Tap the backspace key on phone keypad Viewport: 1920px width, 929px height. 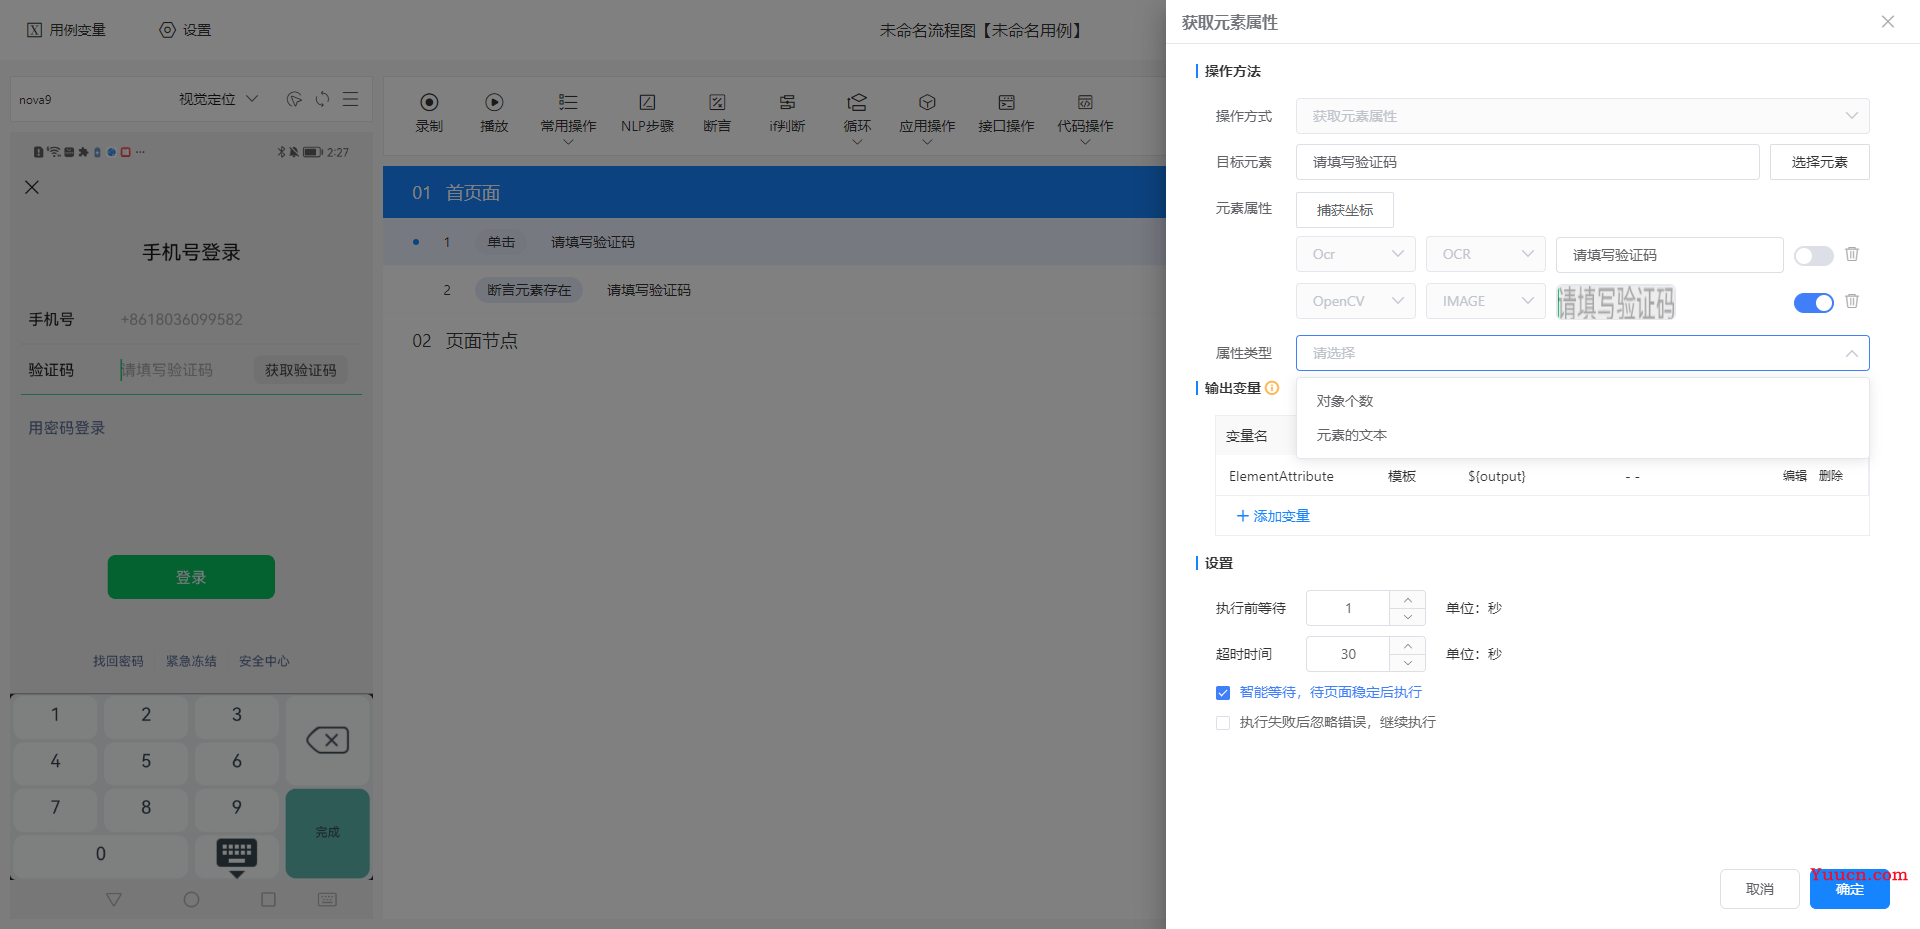(x=327, y=740)
